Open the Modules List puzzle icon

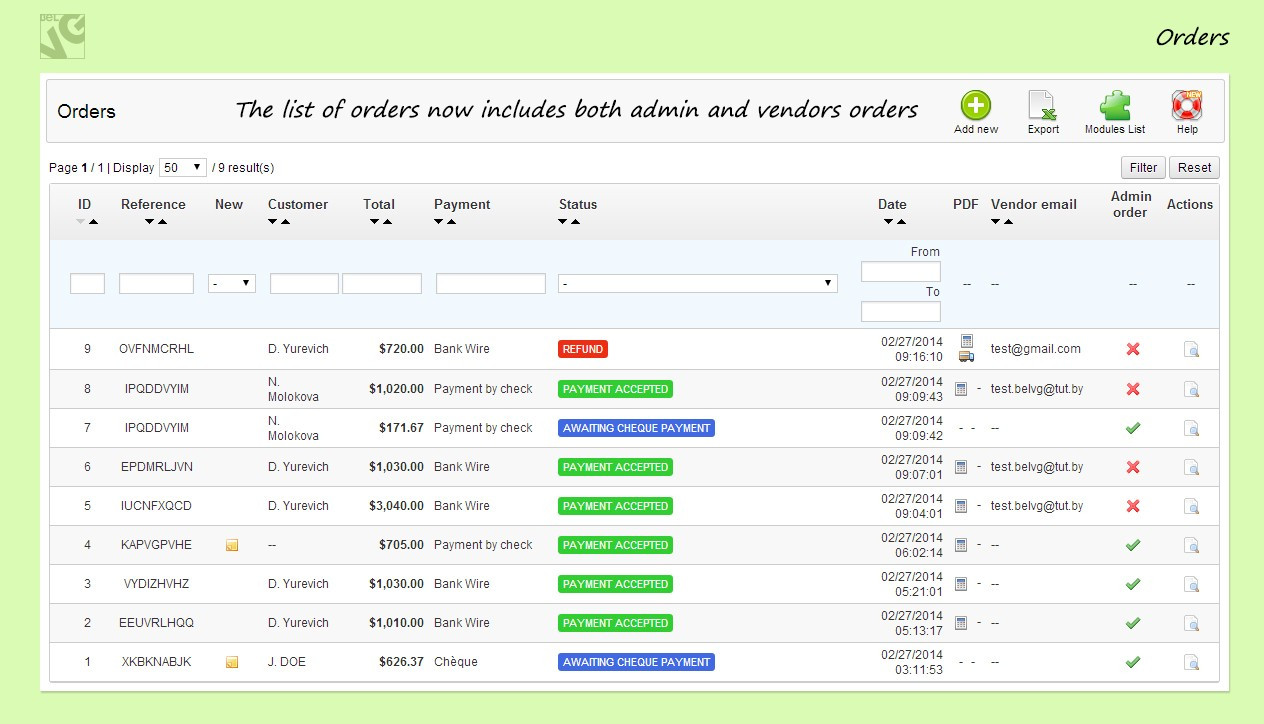coord(1114,106)
